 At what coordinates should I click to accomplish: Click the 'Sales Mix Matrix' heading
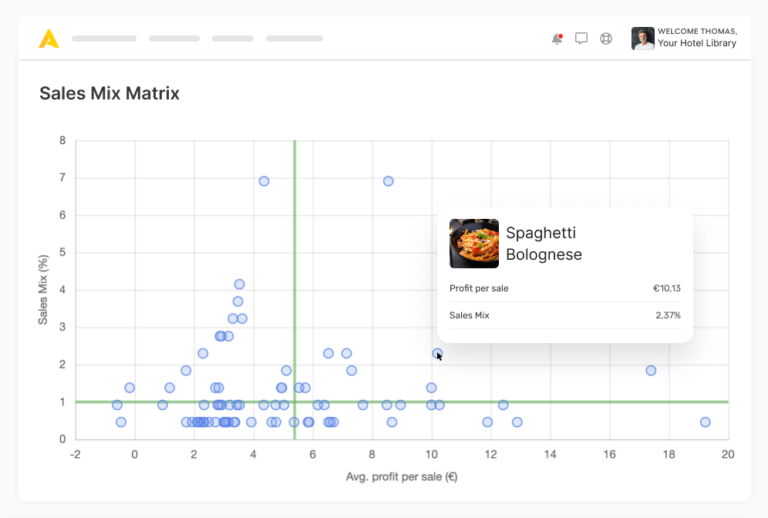[x=109, y=94]
